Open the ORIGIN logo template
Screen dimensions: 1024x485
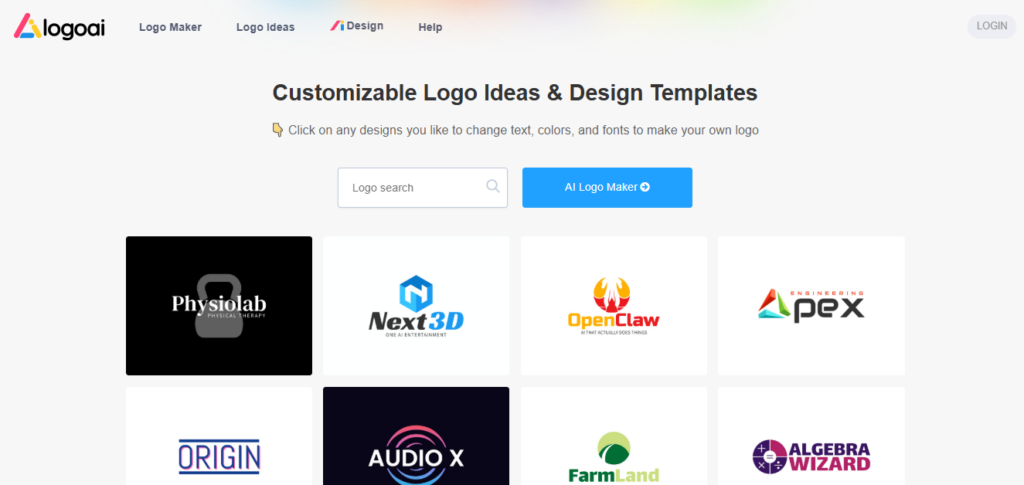click(x=219, y=436)
